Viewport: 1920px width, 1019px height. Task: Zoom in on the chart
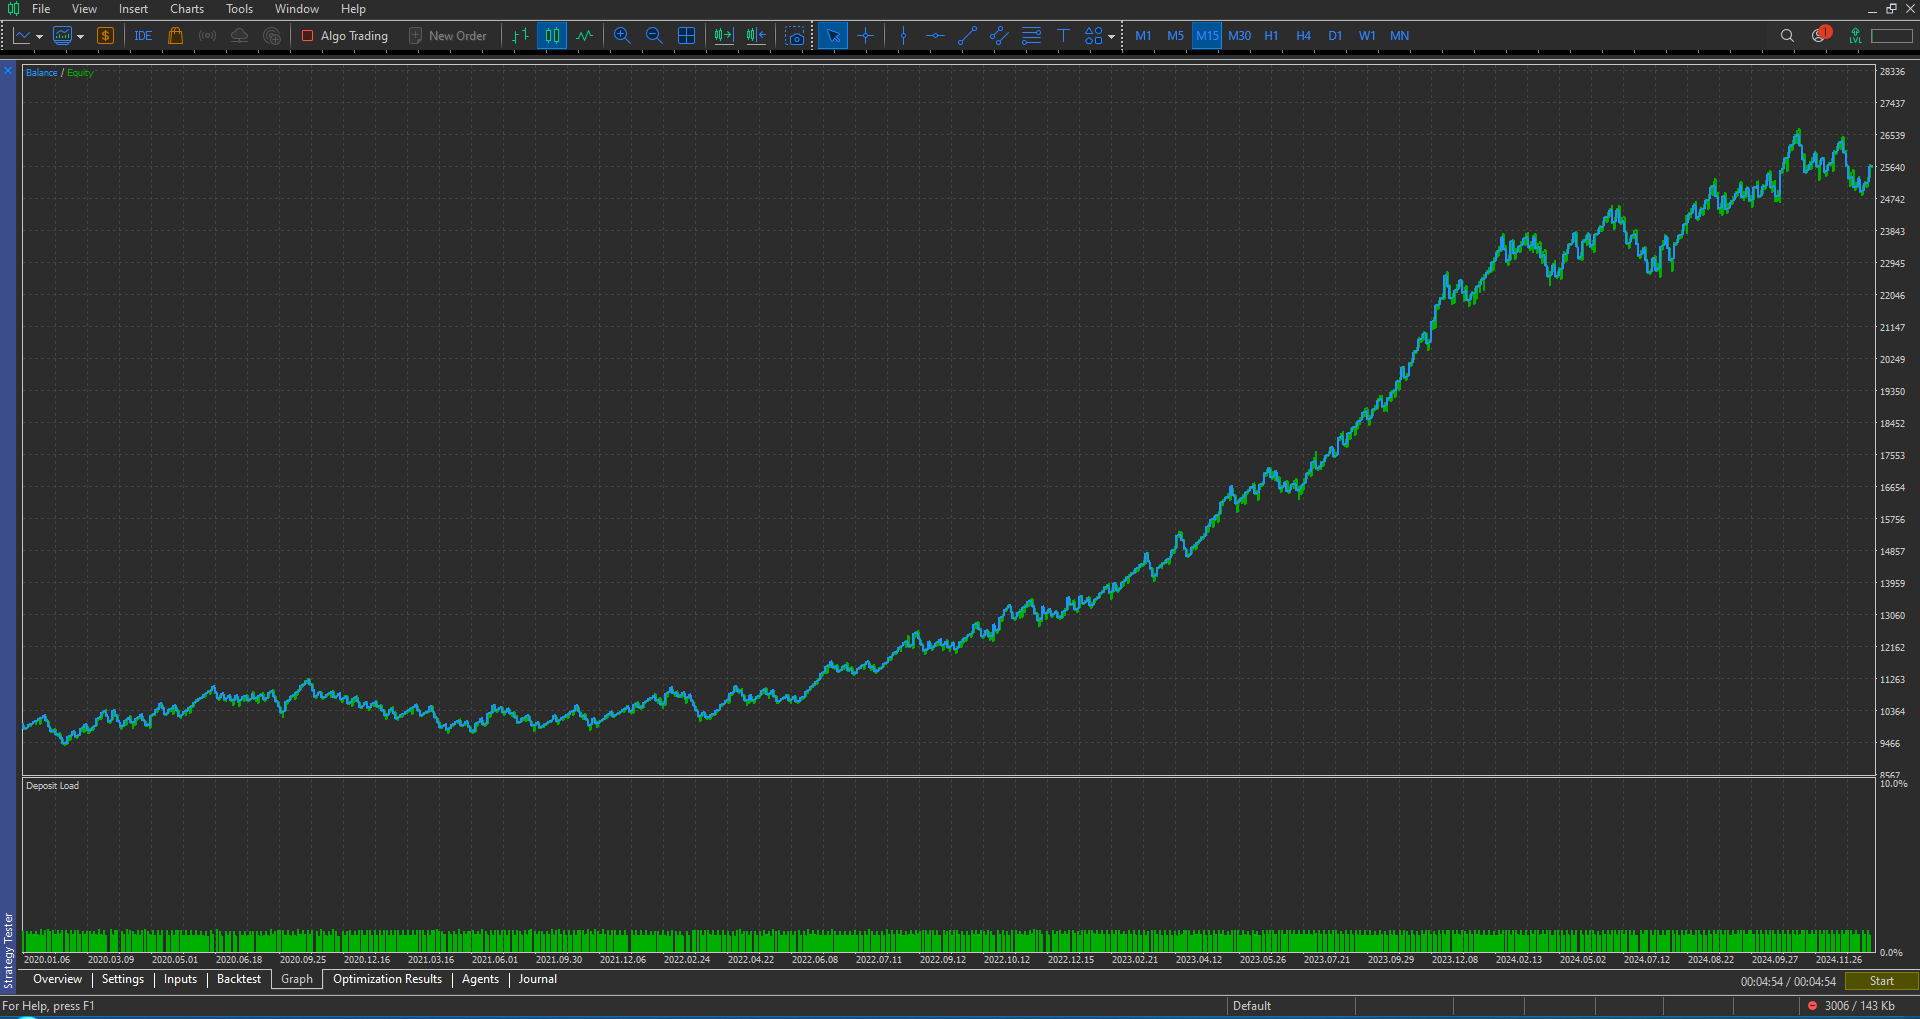pos(622,35)
